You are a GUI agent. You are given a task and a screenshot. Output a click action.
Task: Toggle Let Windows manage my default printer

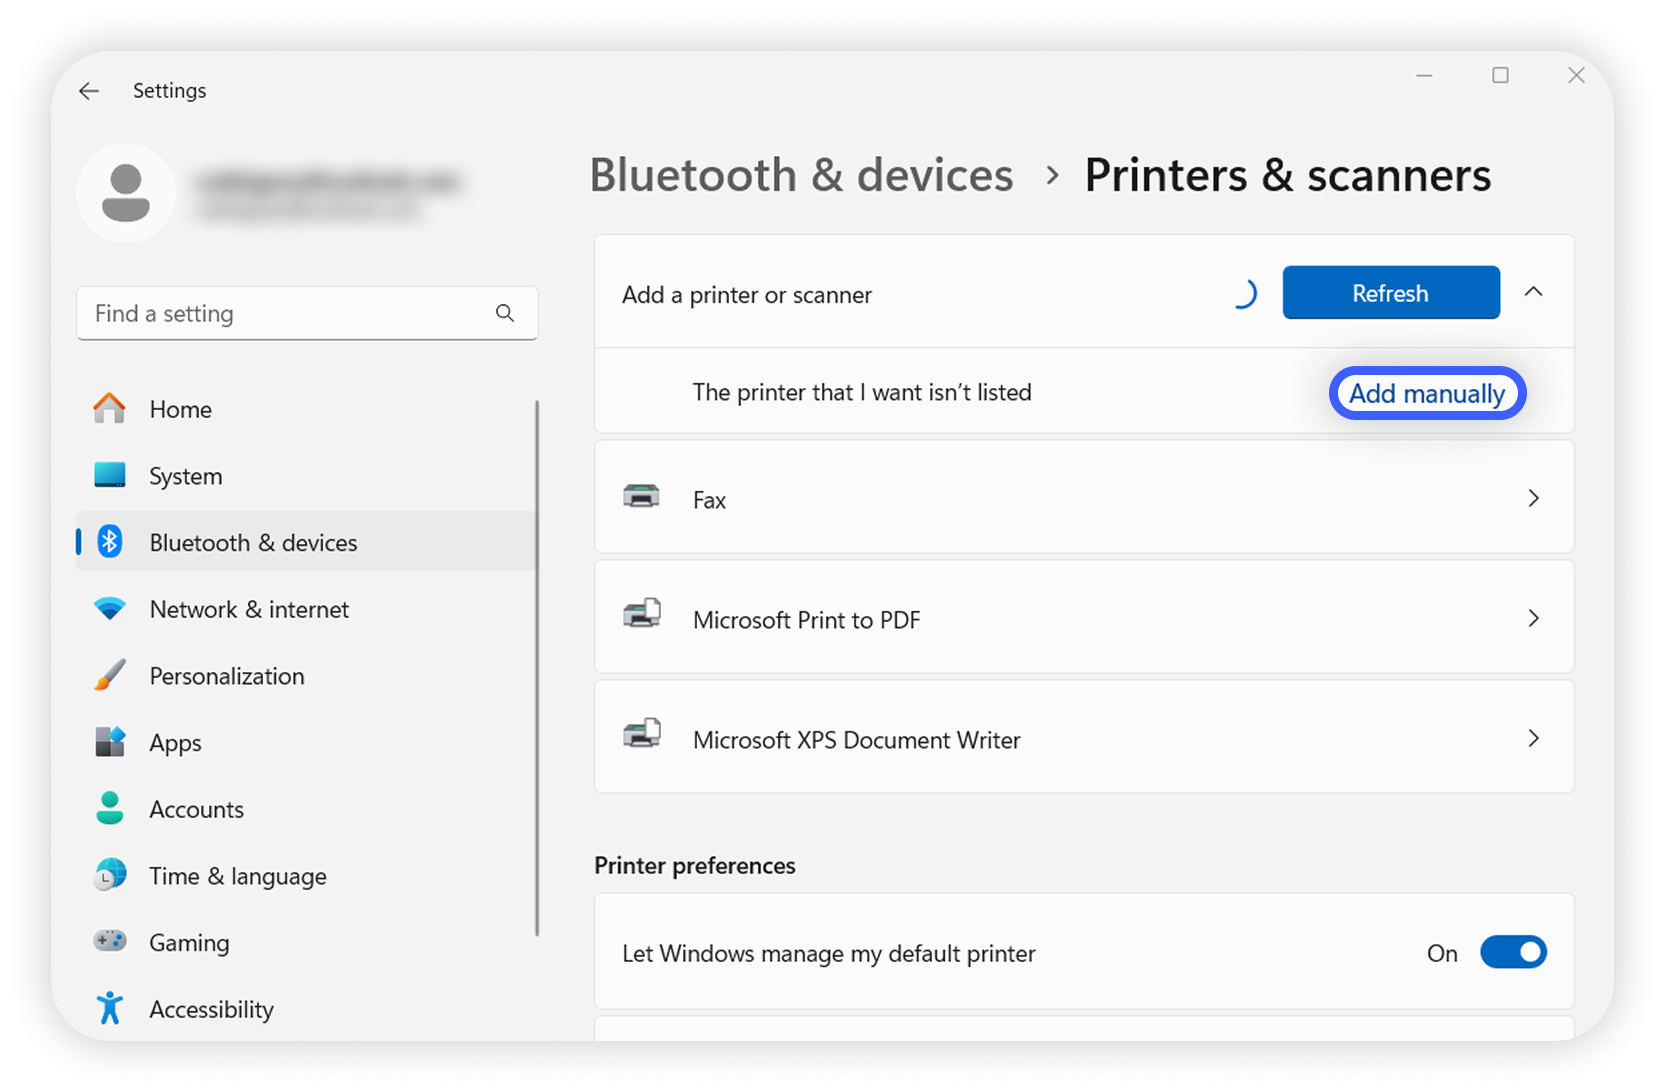(1513, 952)
